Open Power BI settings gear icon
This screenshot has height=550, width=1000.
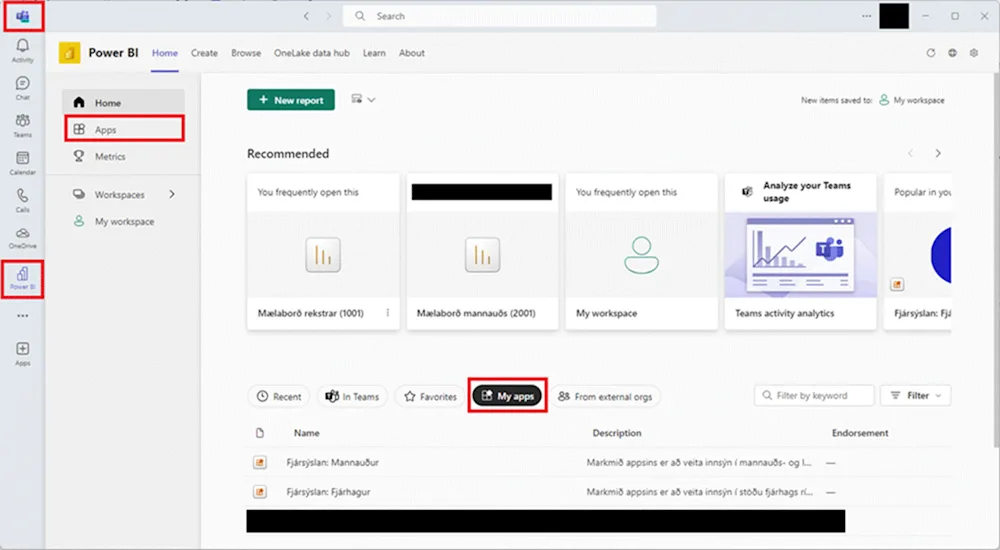[974, 53]
